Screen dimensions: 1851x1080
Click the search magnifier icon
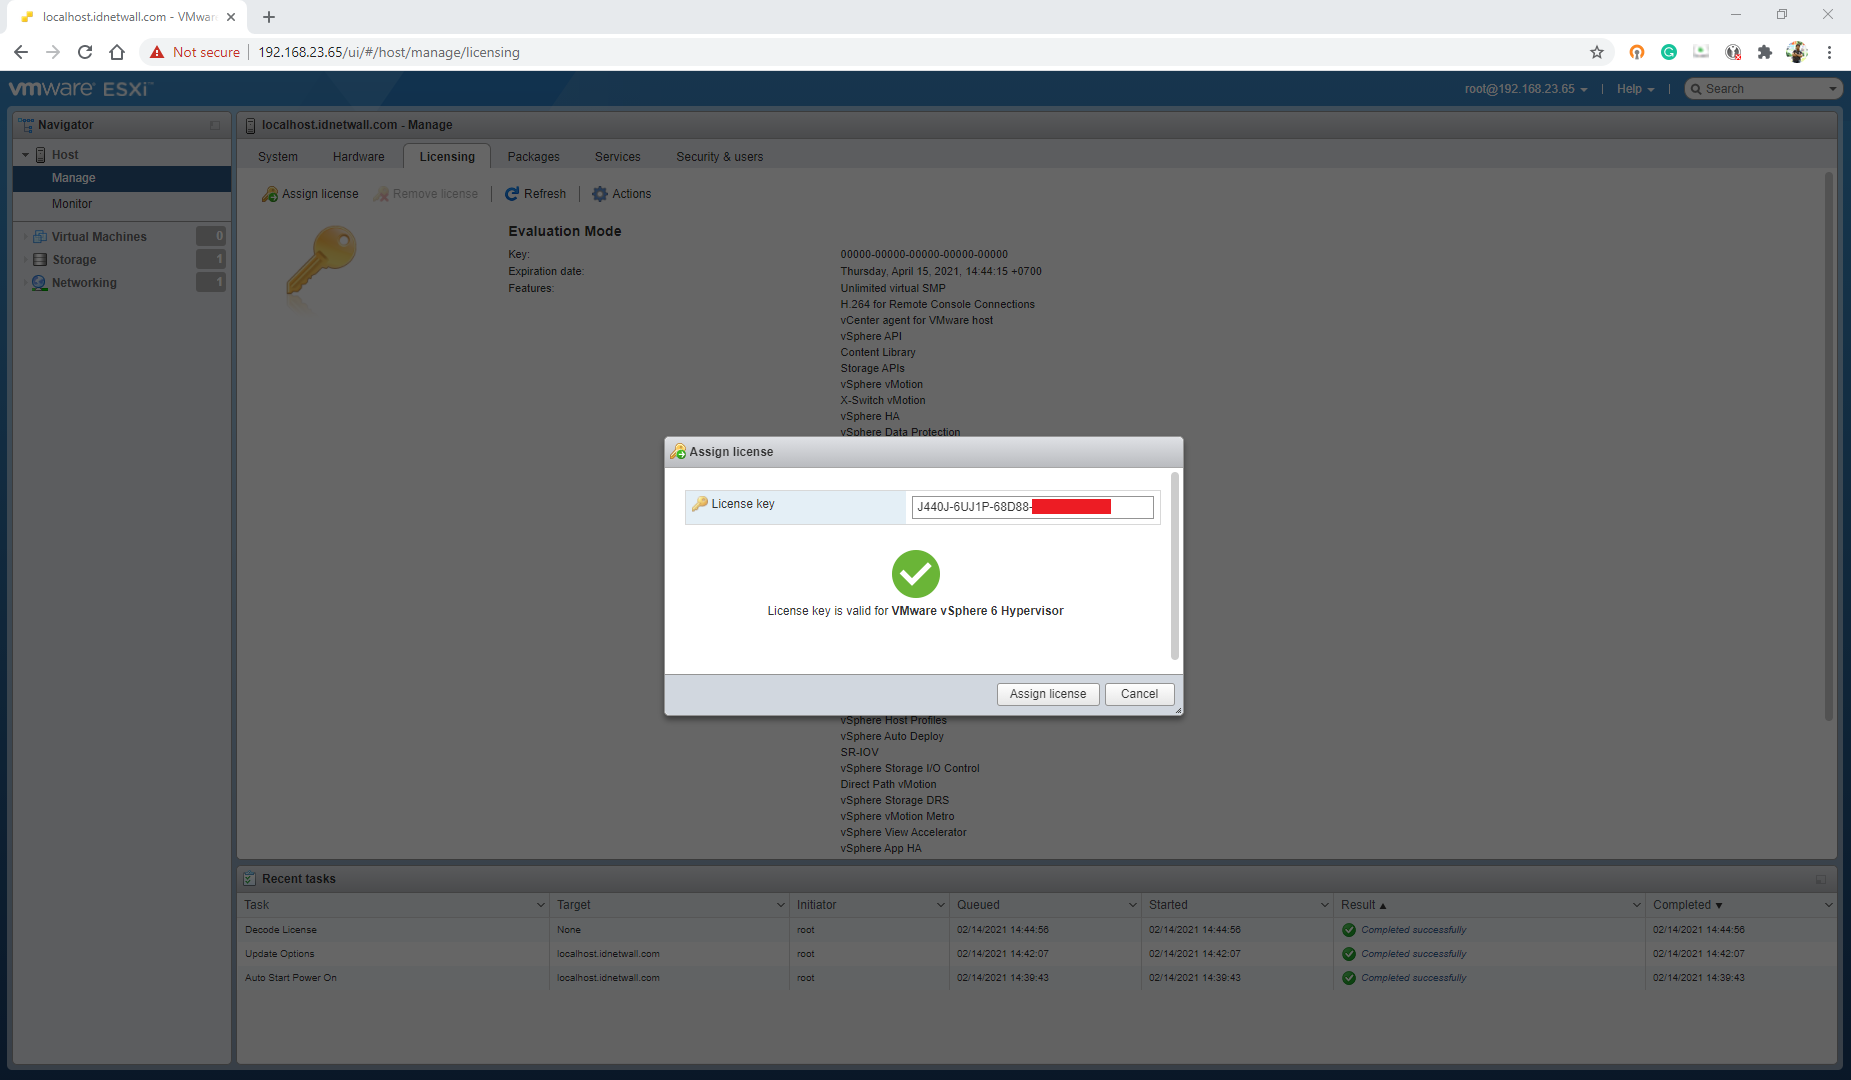click(1697, 88)
